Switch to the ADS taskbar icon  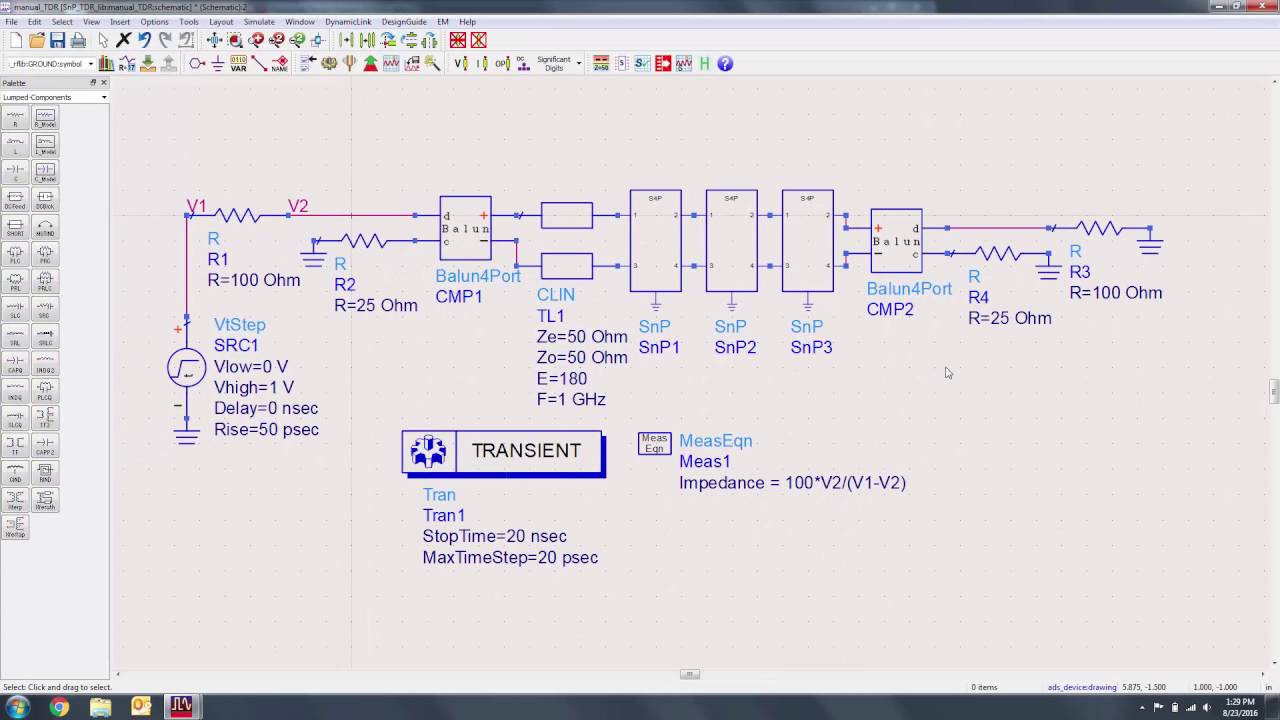point(181,707)
